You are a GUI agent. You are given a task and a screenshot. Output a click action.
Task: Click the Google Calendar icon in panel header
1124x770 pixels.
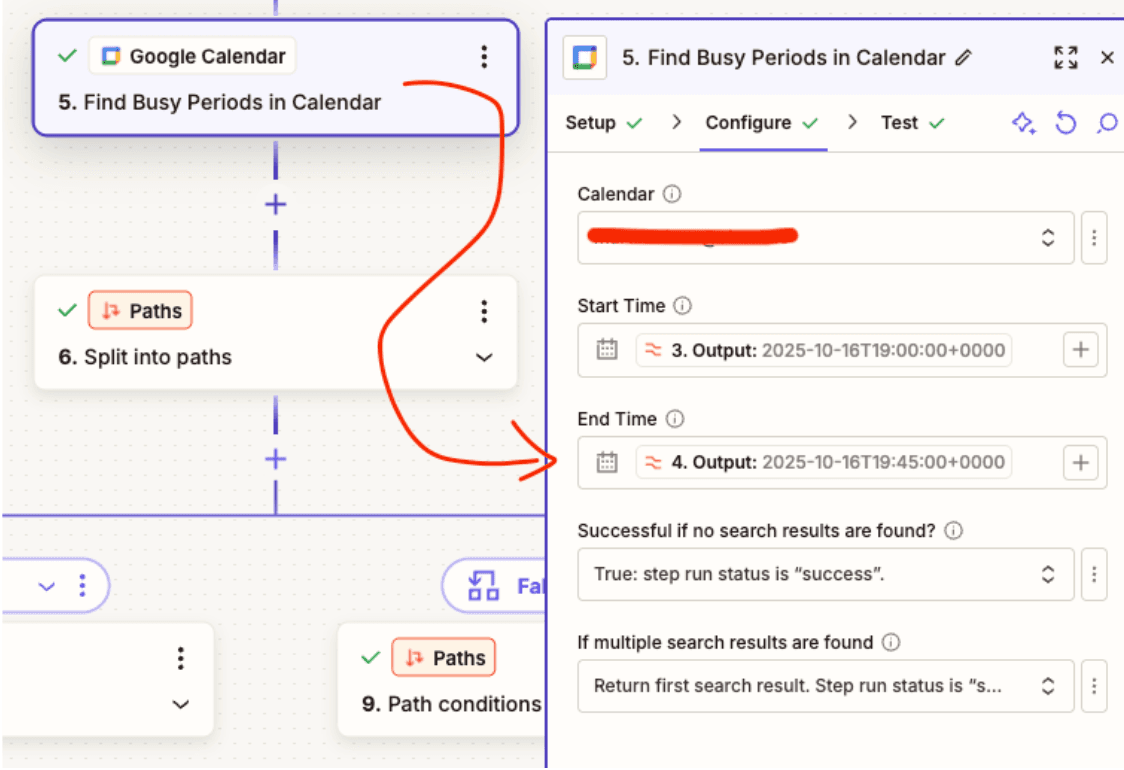pos(585,57)
